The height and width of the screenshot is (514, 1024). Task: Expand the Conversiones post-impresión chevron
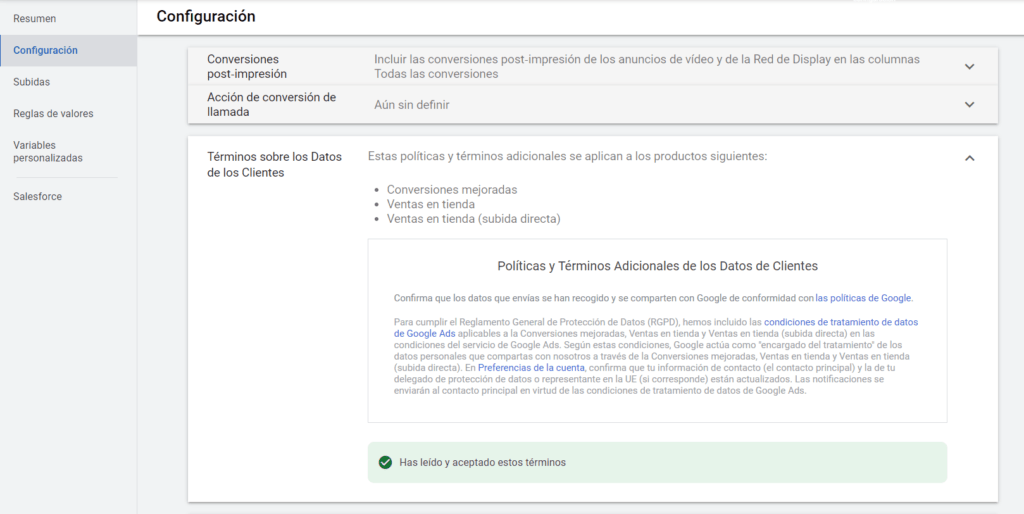(970, 67)
